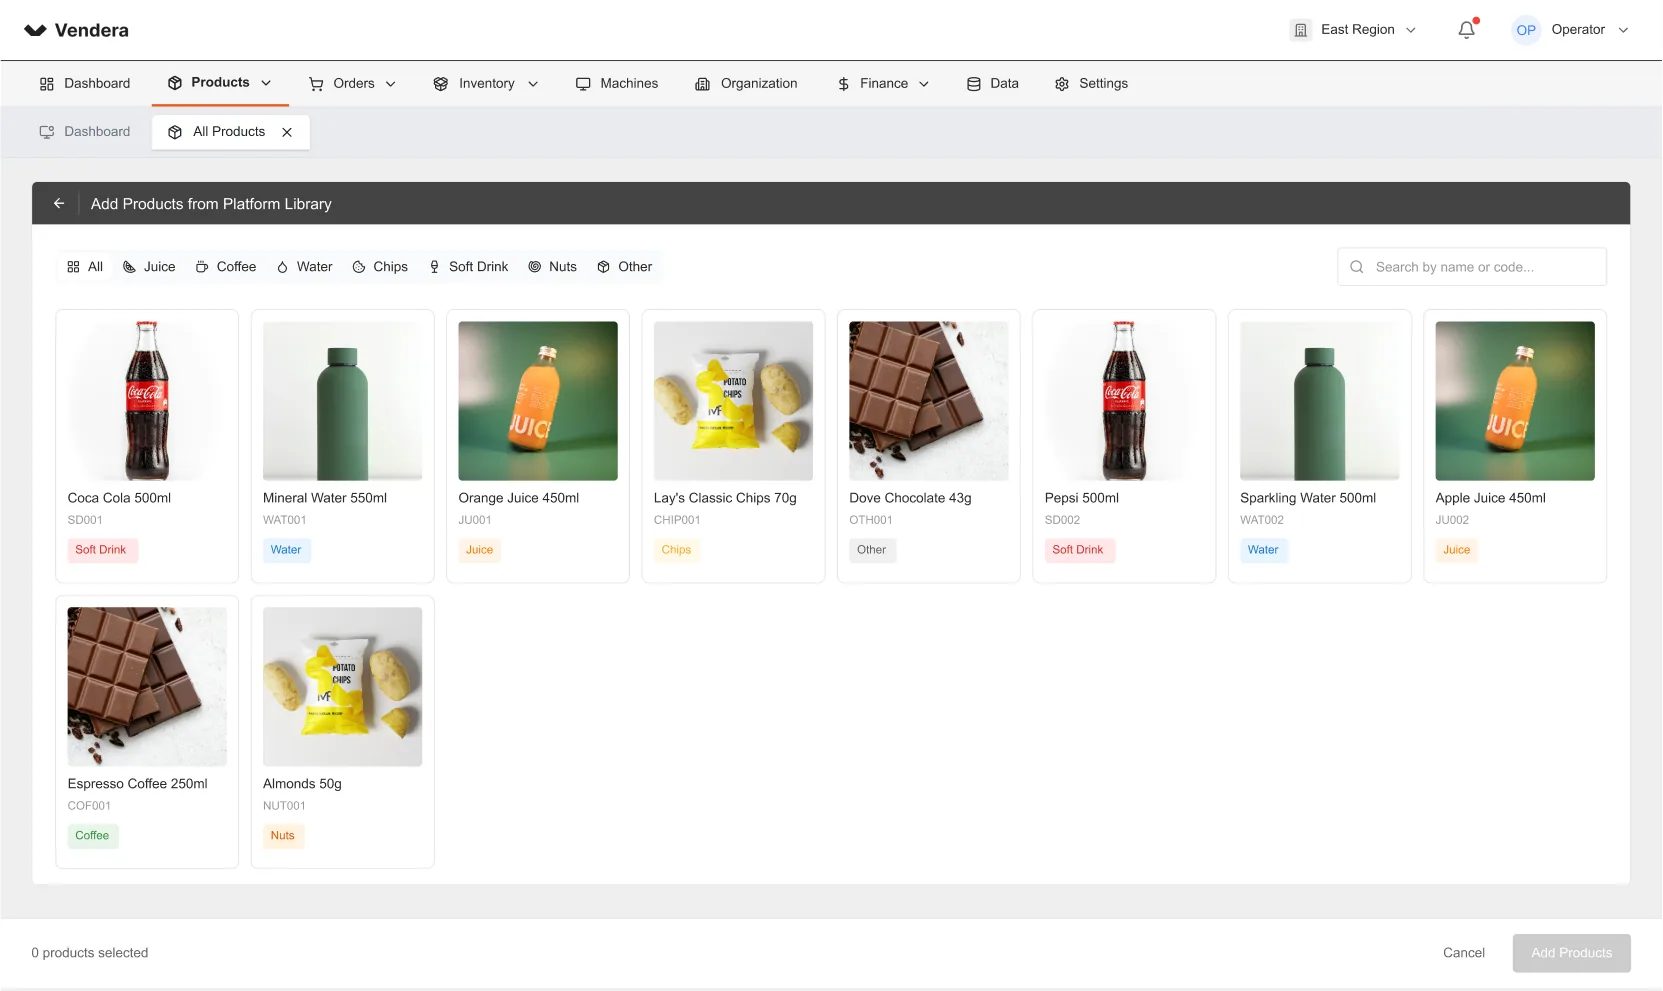Expand the Inventory menu chevron

pos(533,84)
